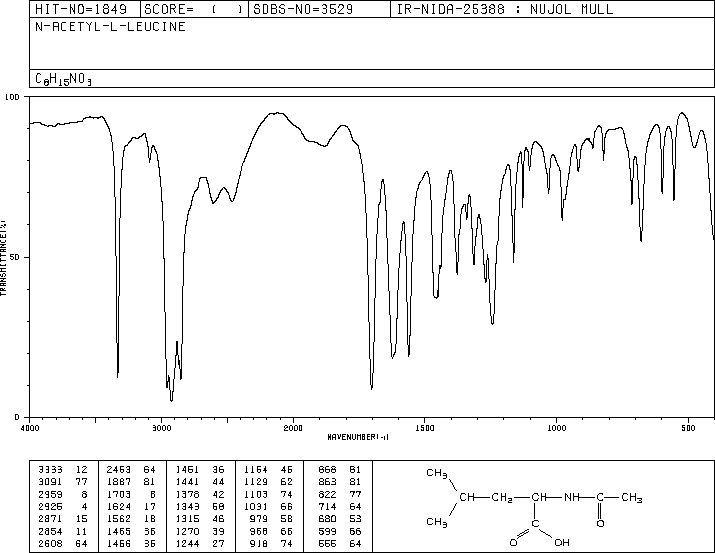Click the 2000 wavenumber axis label
Viewport: 715px width, 553px height.
pyautogui.click(x=293, y=428)
